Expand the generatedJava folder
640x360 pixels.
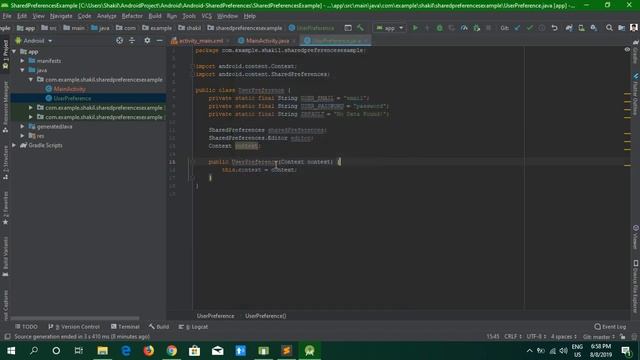point(22,127)
